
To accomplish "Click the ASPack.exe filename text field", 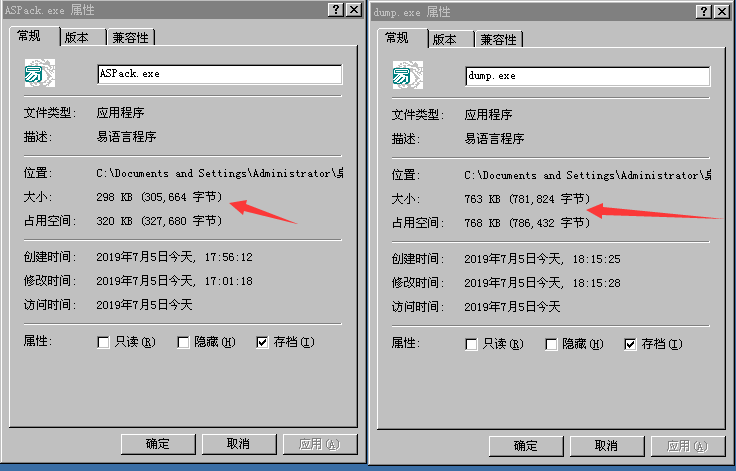I will tap(220, 74).
